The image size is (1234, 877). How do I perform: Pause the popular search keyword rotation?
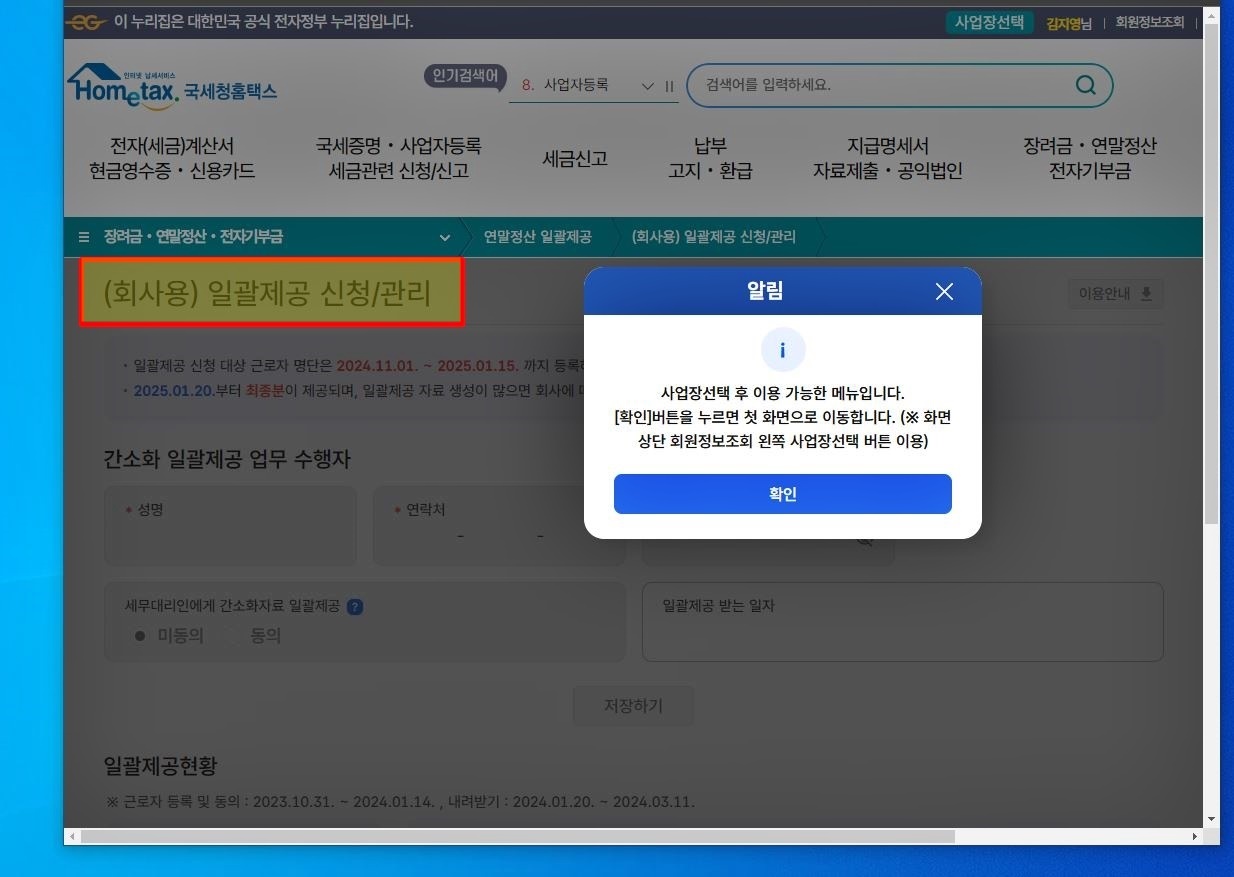670,86
